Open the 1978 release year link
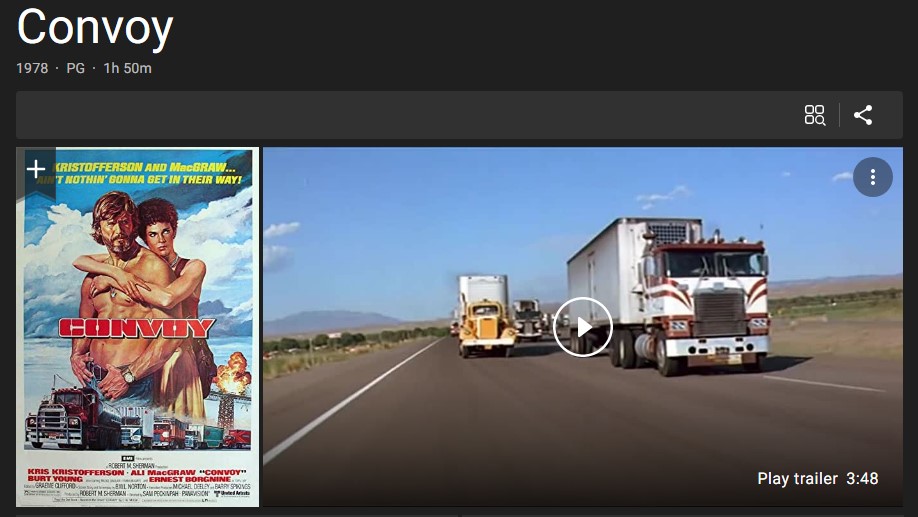The image size is (918, 517). pyautogui.click(x=32, y=68)
